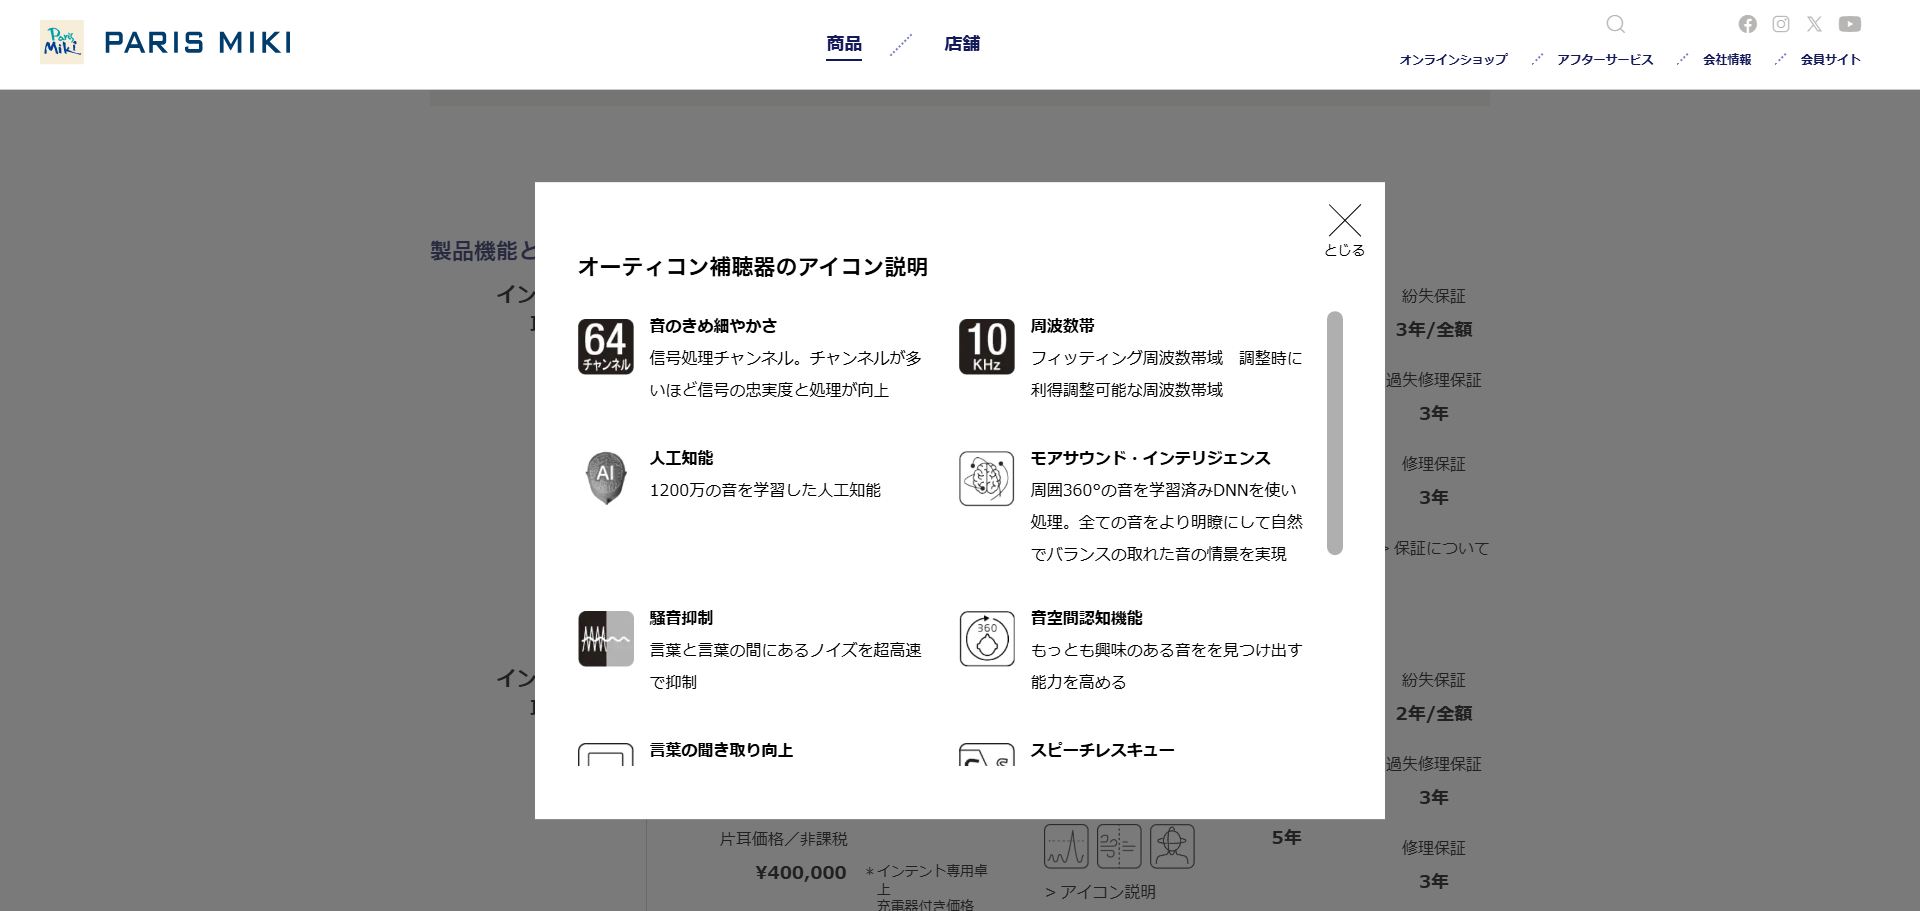1920x911 pixels.
Task: Open the Facebook social icon
Action: tap(1747, 24)
